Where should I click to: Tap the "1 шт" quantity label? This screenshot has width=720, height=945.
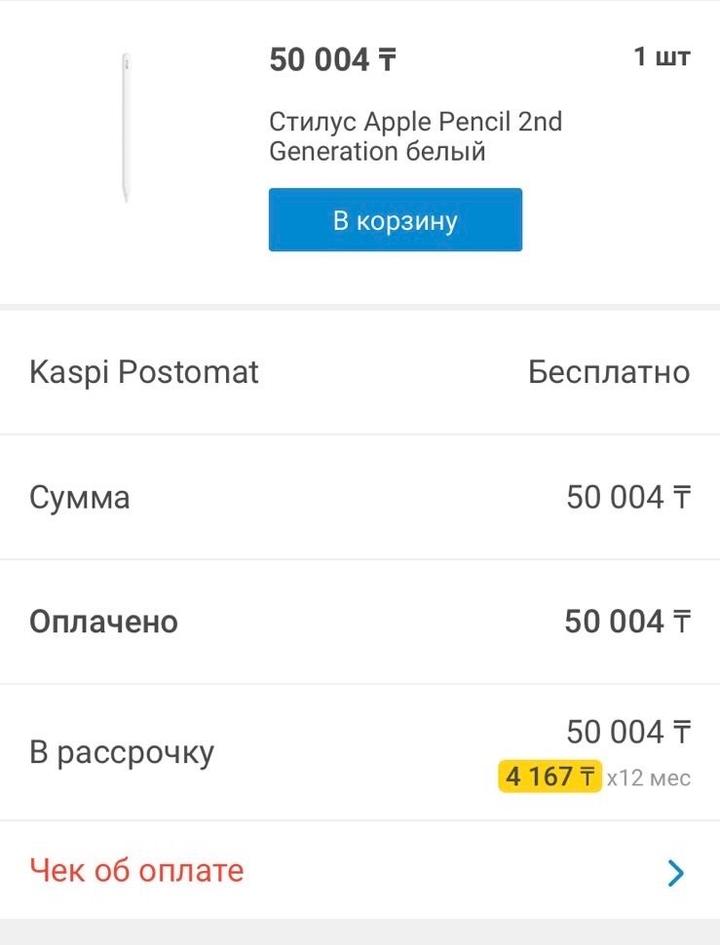(661, 57)
